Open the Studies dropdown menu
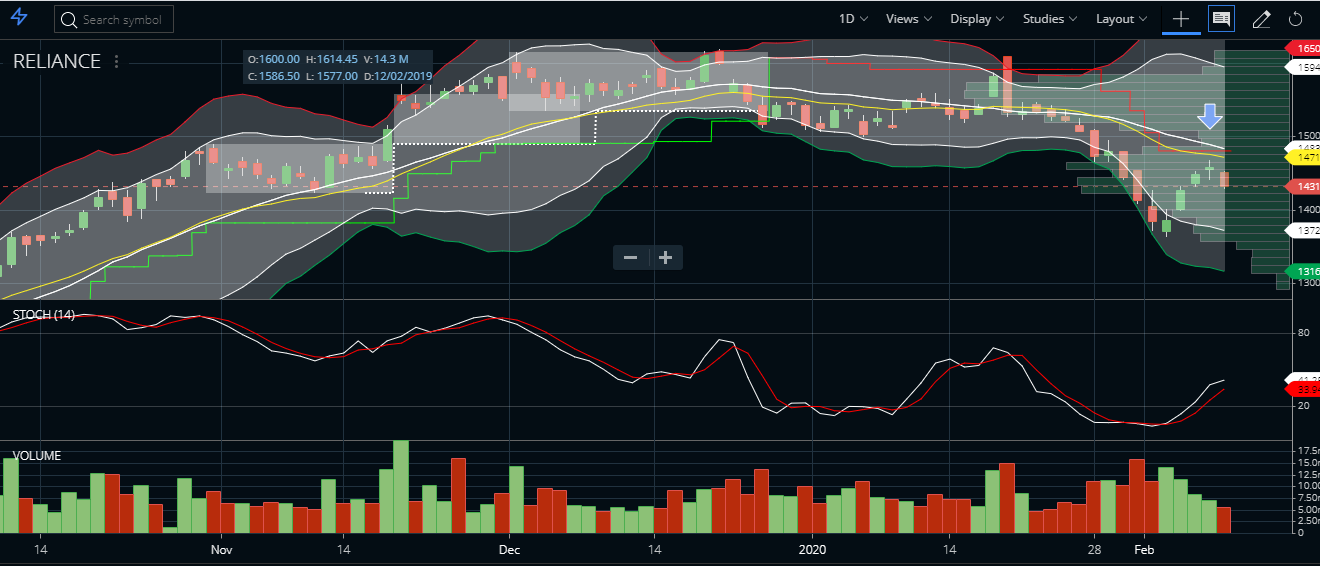This screenshot has height=566, width=1320. click(1050, 19)
